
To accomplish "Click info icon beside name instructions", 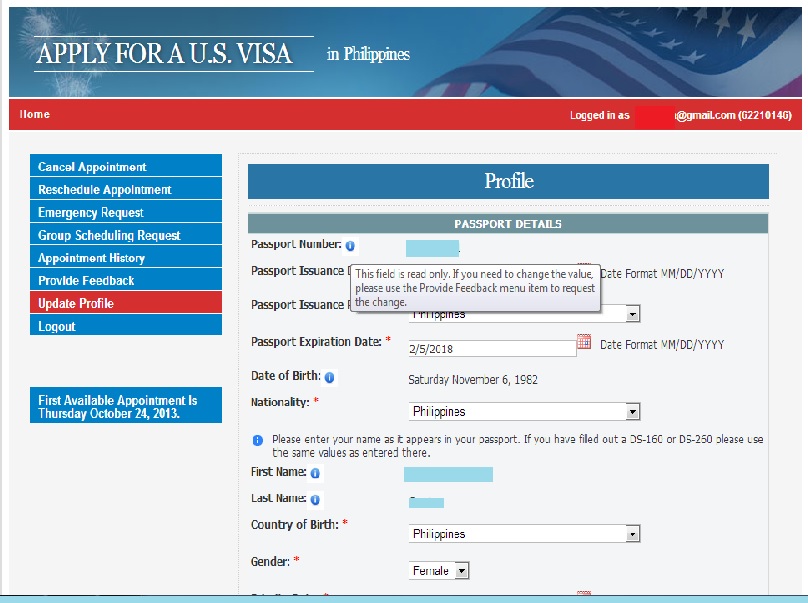I will pos(258,440).
